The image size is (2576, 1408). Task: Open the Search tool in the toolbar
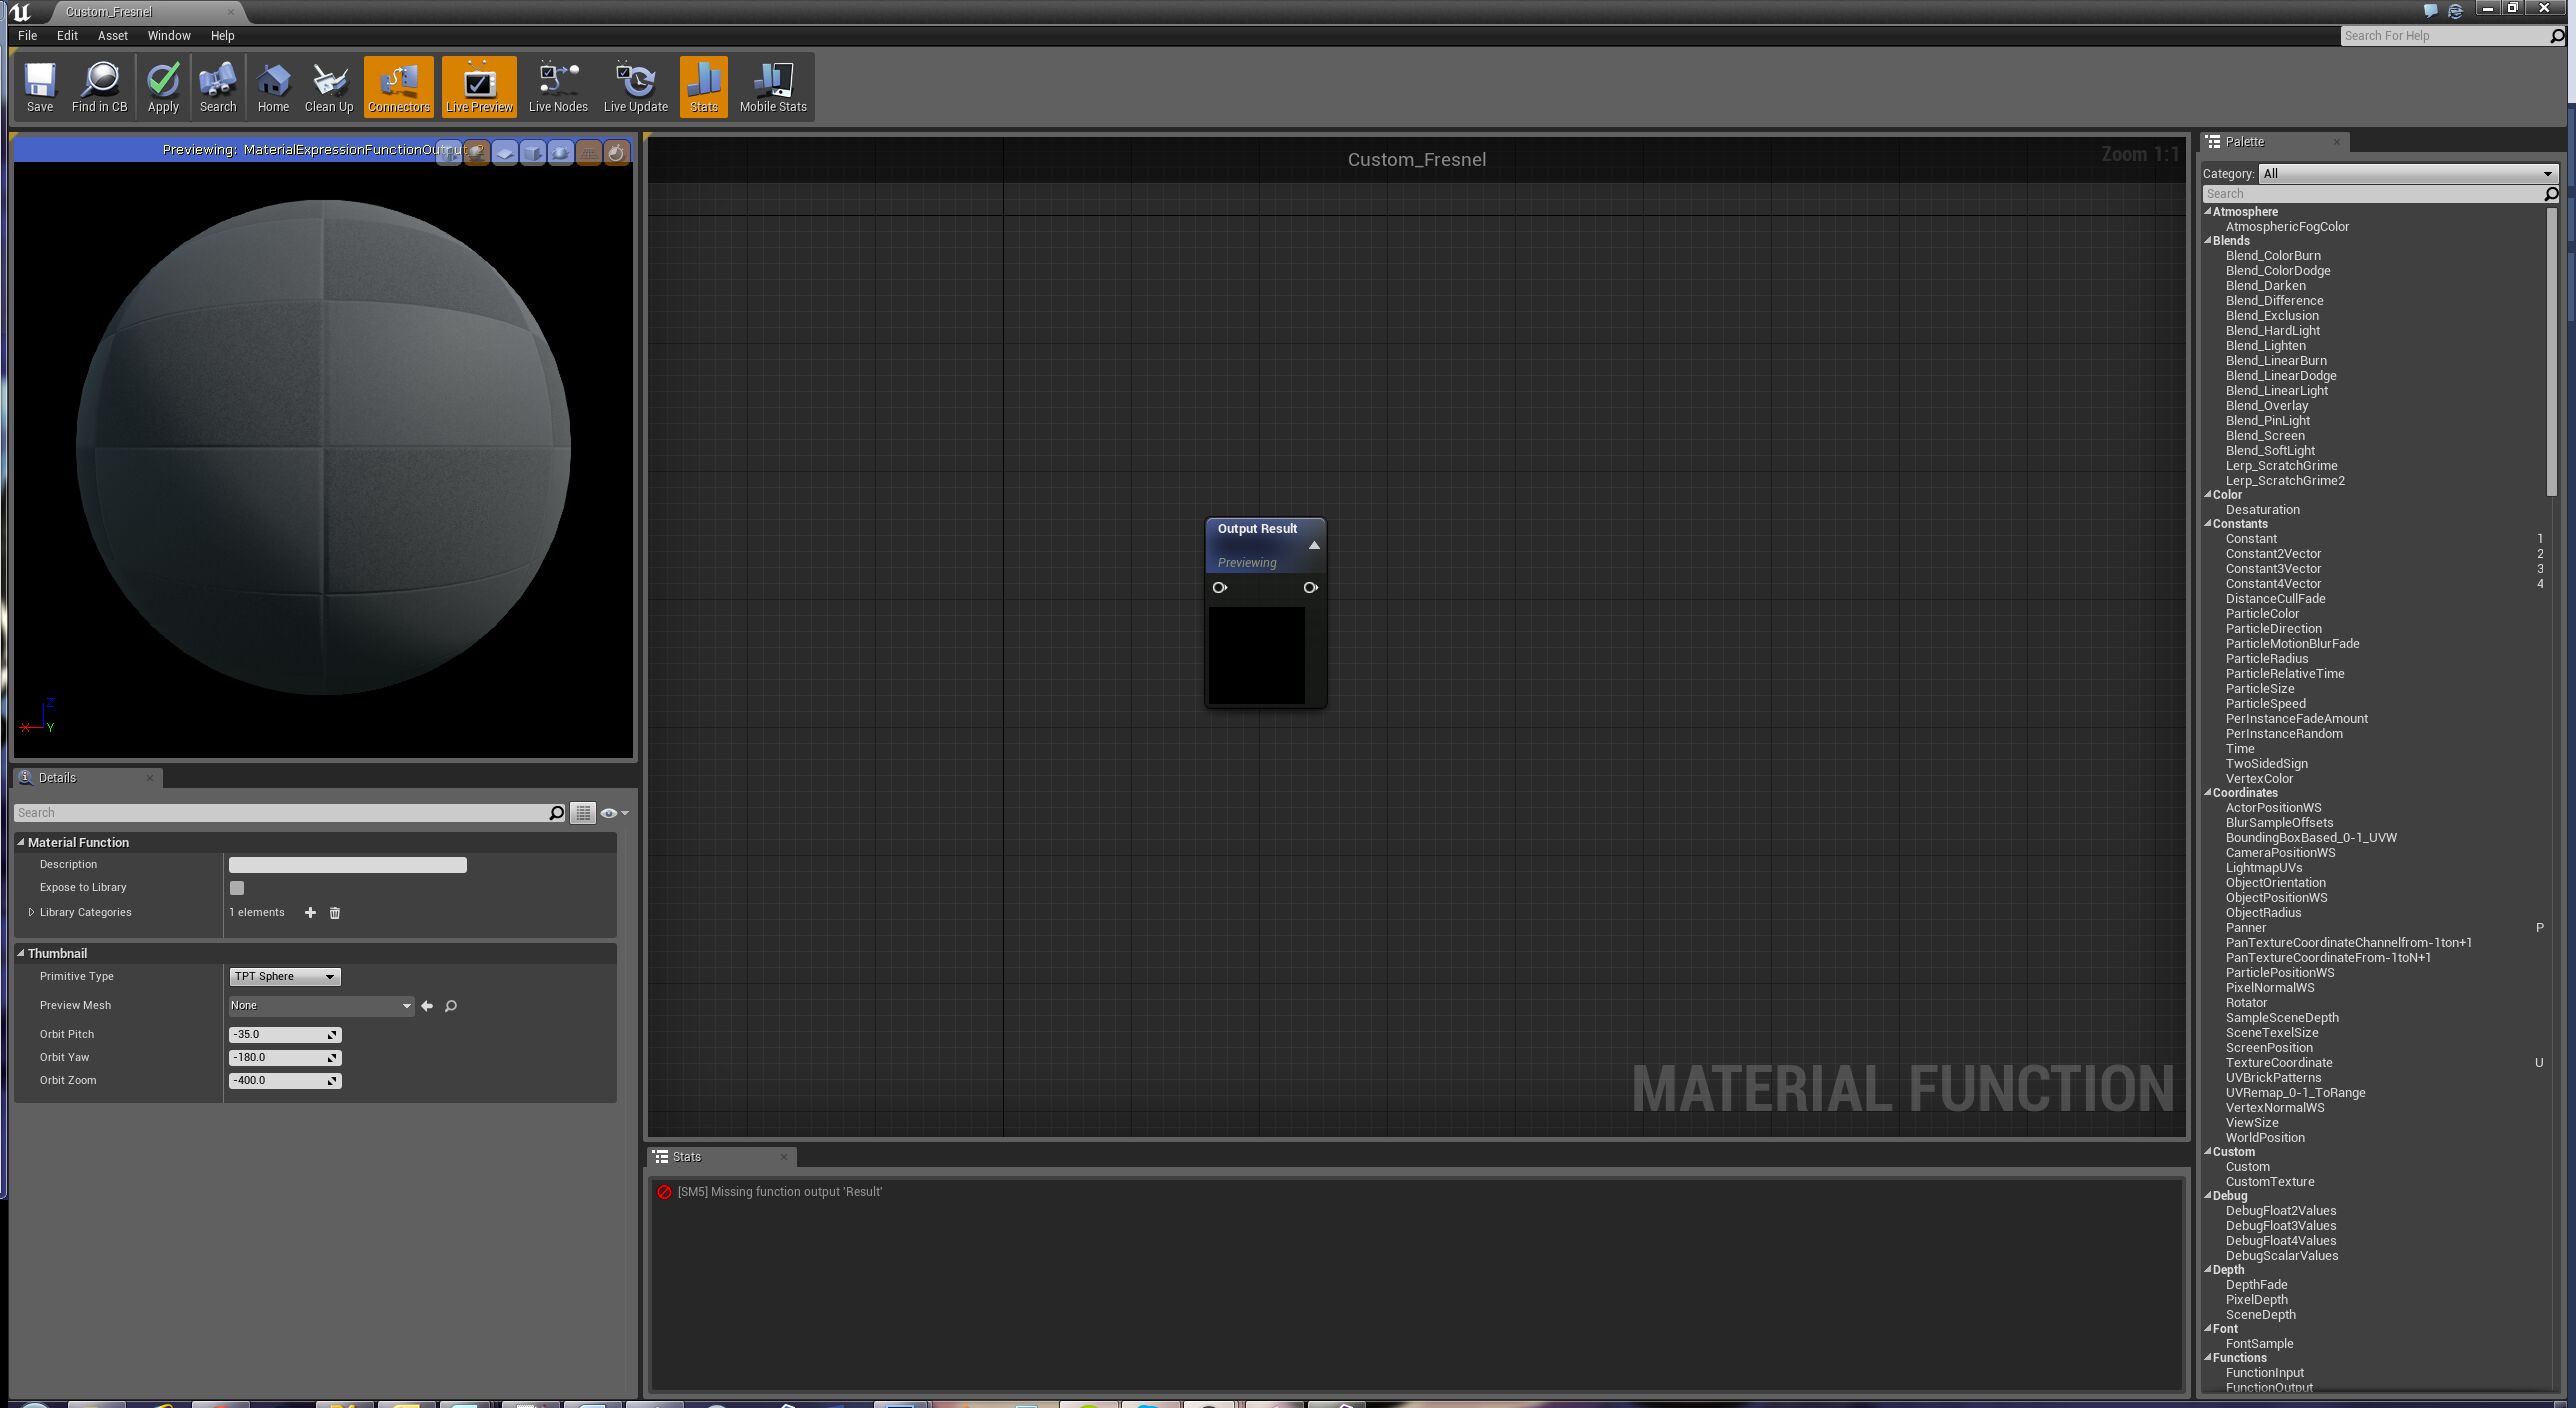coord(217,86)
